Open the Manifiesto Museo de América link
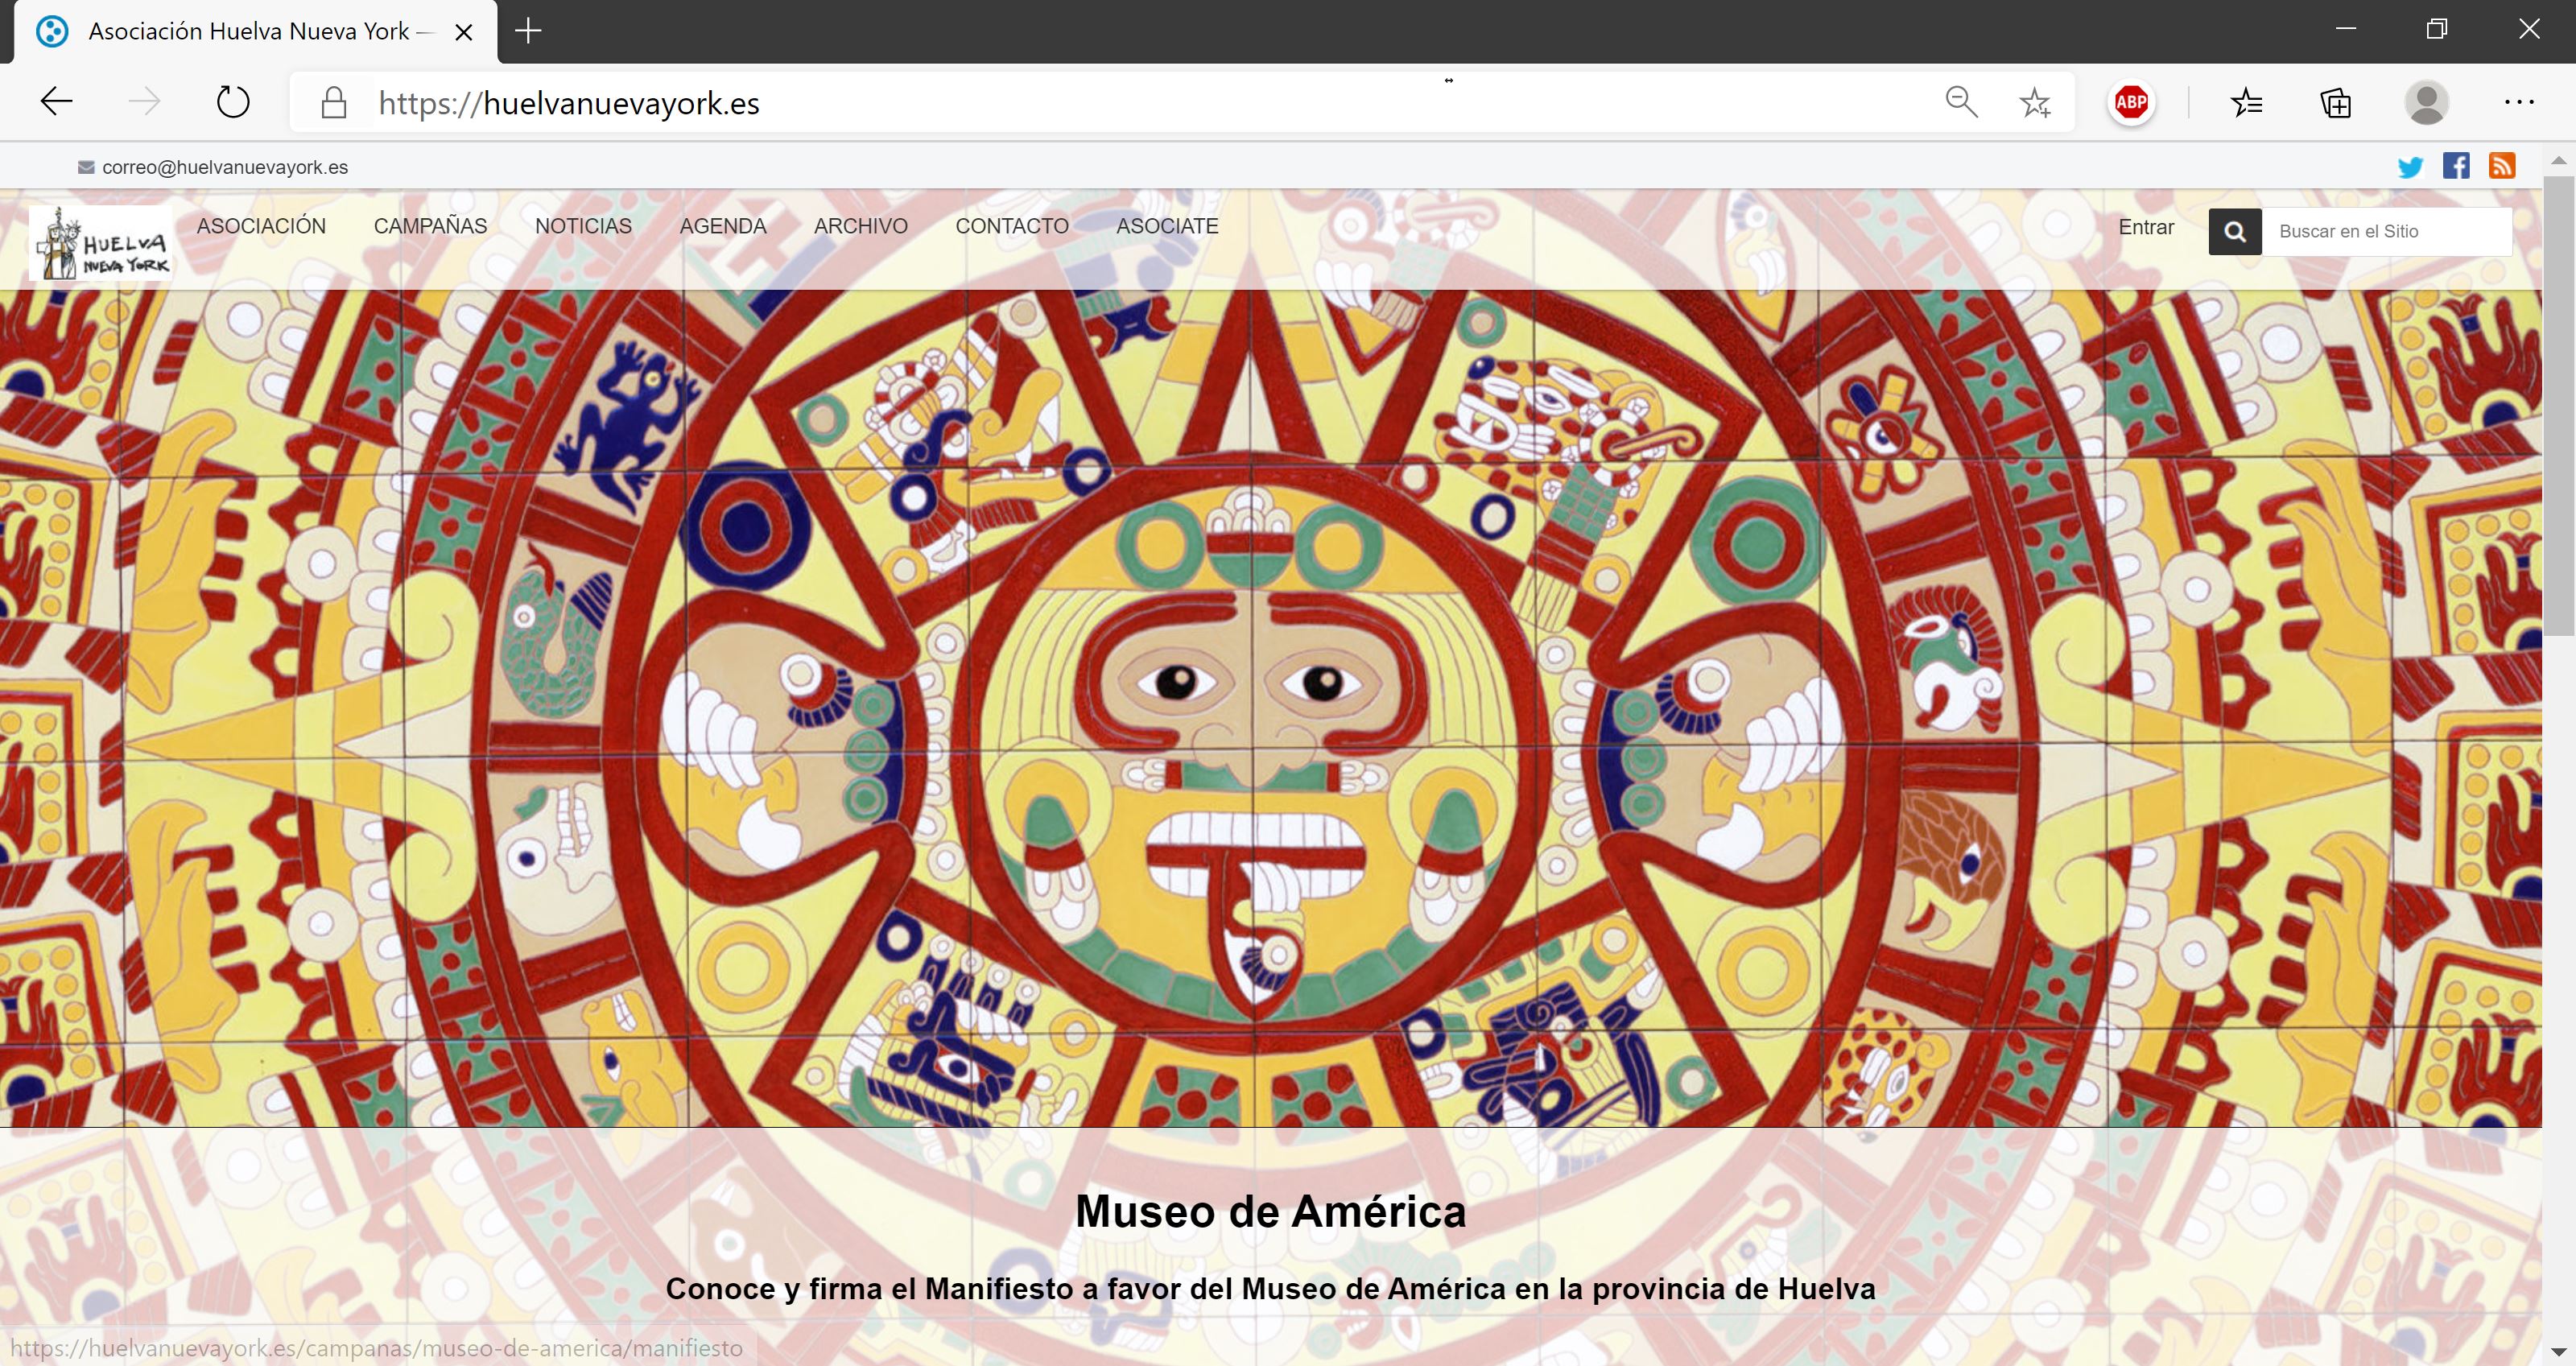Viewport: 2576px width, 1366px height. tap(1270, 1288)
